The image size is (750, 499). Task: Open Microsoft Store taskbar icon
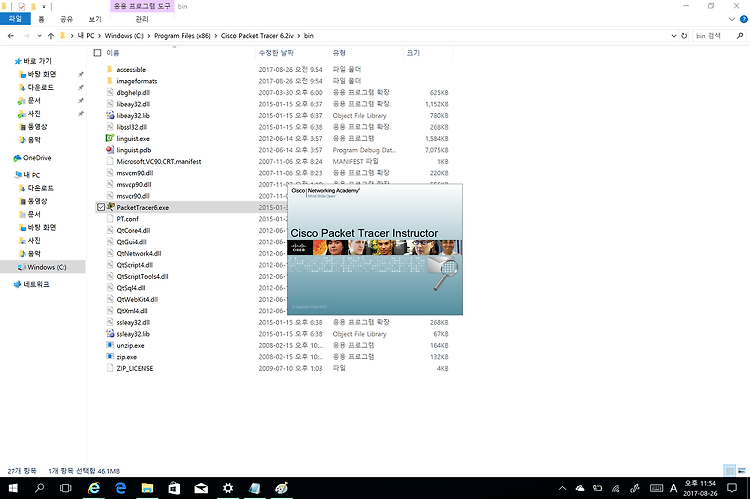click(174, 488)
